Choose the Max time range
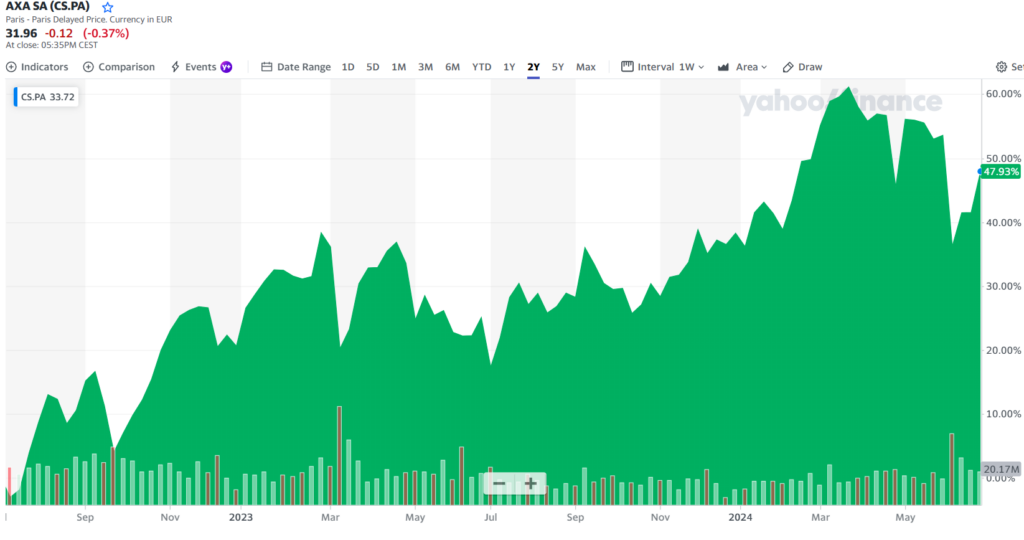1024x540 pixels. coord(586,67)
